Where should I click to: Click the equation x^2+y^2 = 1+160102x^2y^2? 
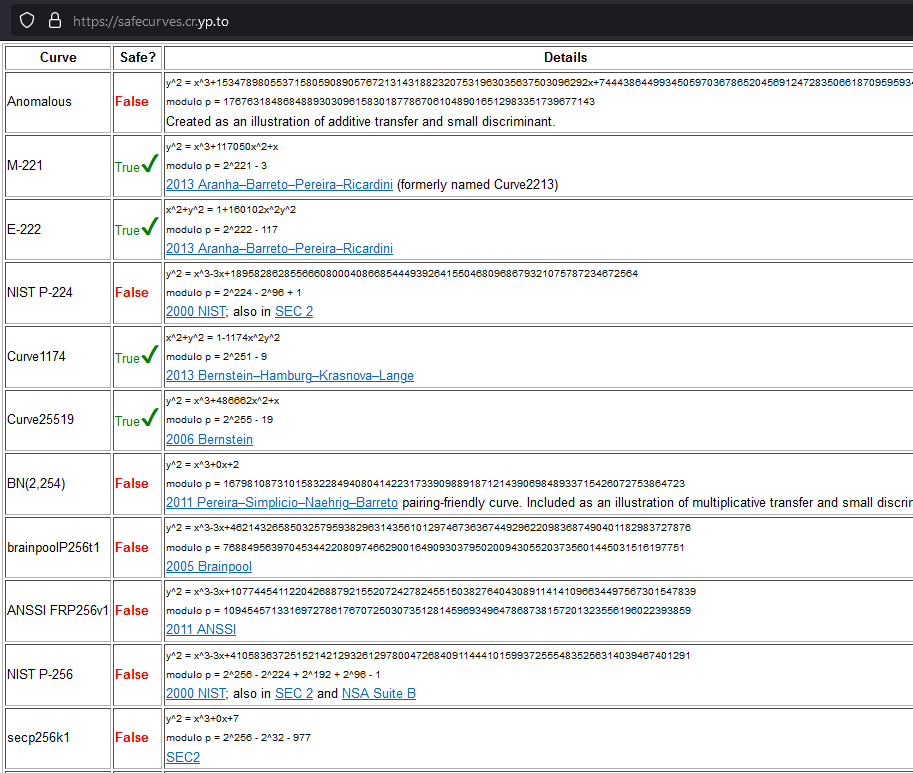[x=231, y=210]
